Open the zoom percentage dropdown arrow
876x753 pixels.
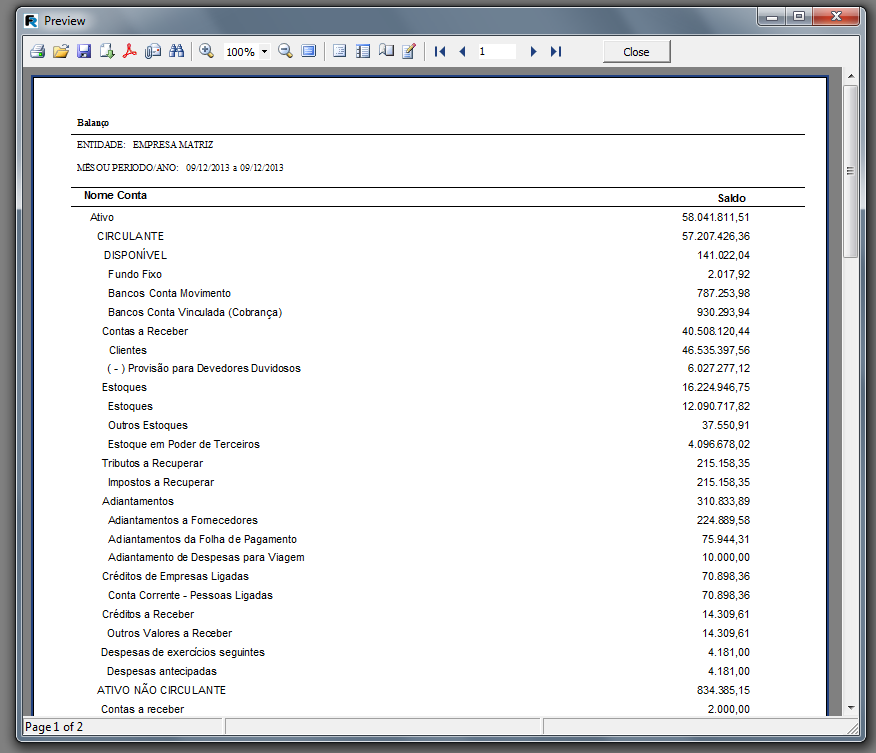pos(265,52)
